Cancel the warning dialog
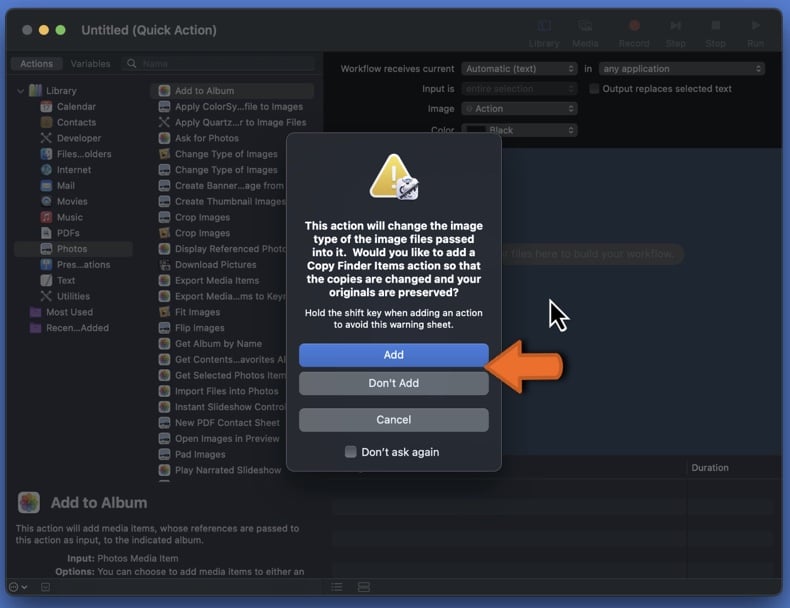Screen dimensions: 790x608 pos(393,420)
